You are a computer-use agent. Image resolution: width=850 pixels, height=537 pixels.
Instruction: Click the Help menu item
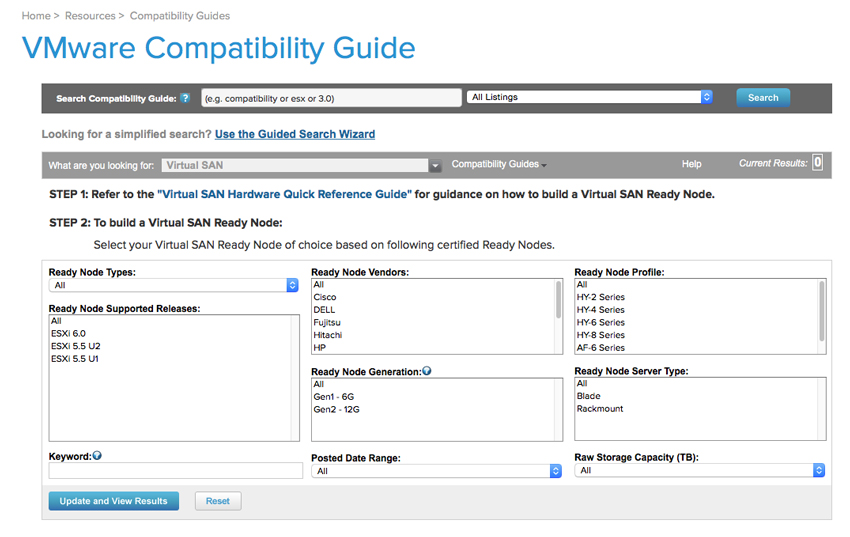(691, 164)
